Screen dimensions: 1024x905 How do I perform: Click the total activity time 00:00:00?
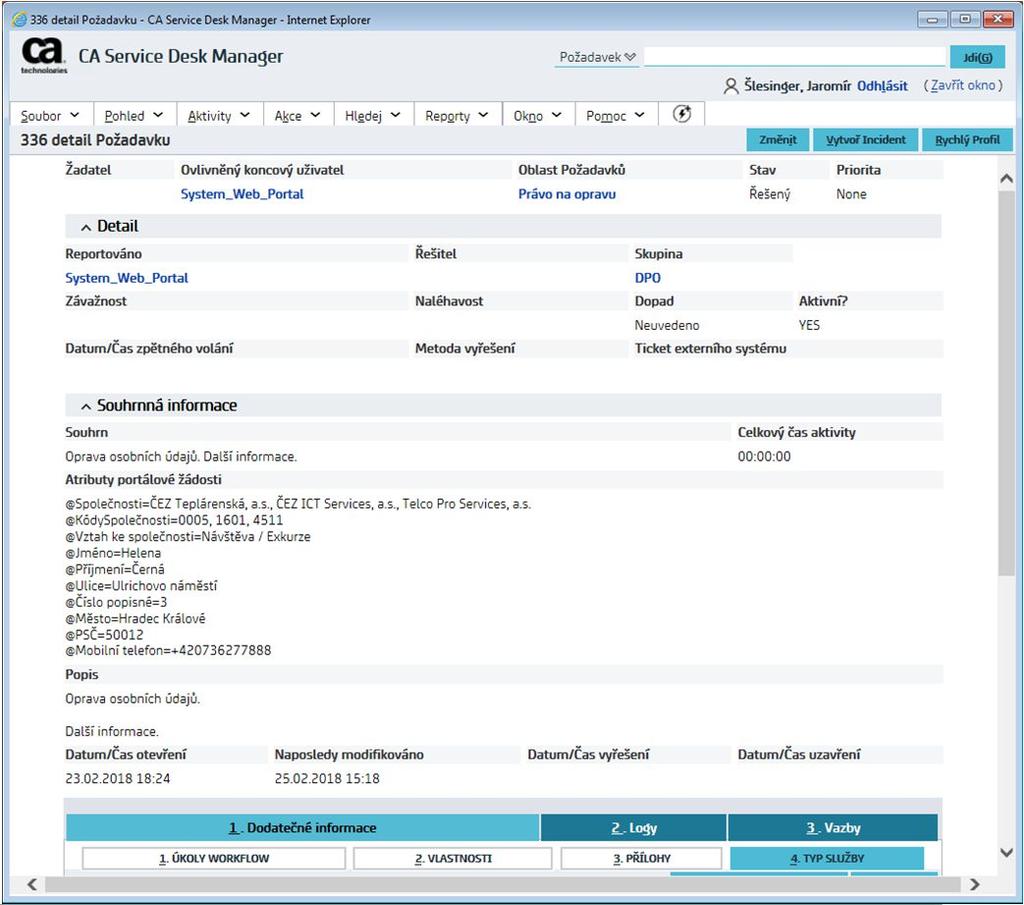point(764,456)
